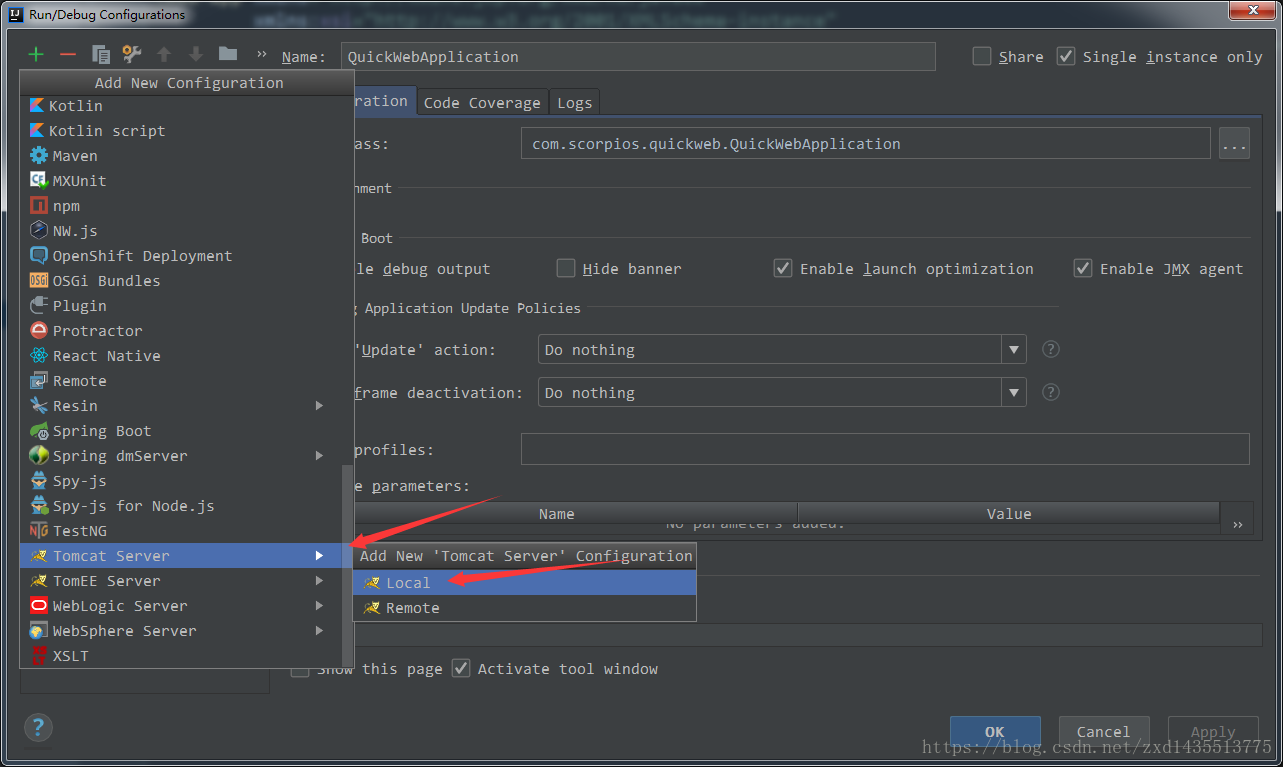The width and height of the screenshot is (1283, 767).
Task: Click the Move Up arrow icon
Action: (164, 55)
